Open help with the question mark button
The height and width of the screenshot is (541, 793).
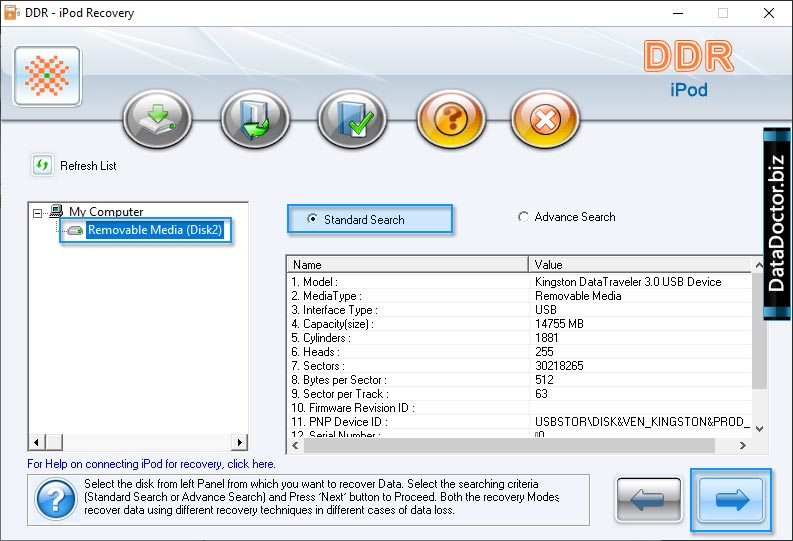point(451,119)
